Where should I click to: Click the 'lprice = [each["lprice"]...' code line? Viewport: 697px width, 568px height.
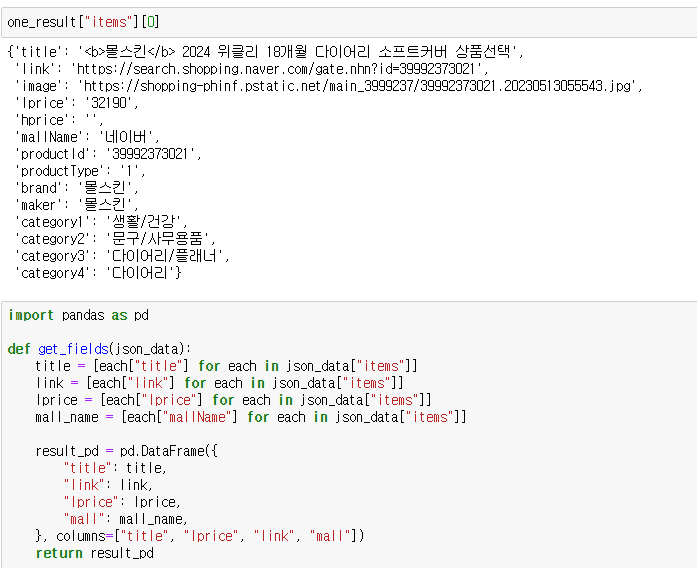(234, 400)
